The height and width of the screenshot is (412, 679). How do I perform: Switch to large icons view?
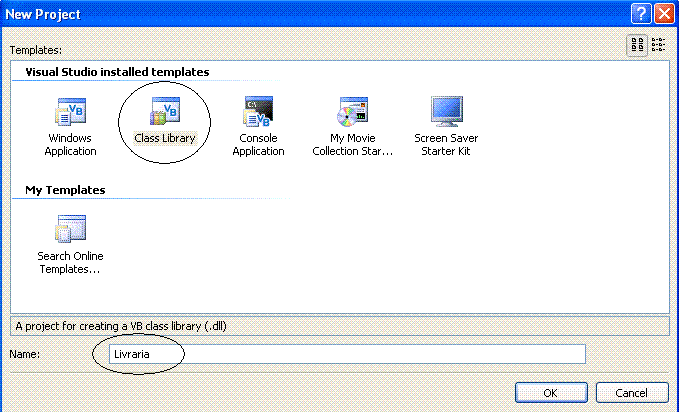[637, 45]
